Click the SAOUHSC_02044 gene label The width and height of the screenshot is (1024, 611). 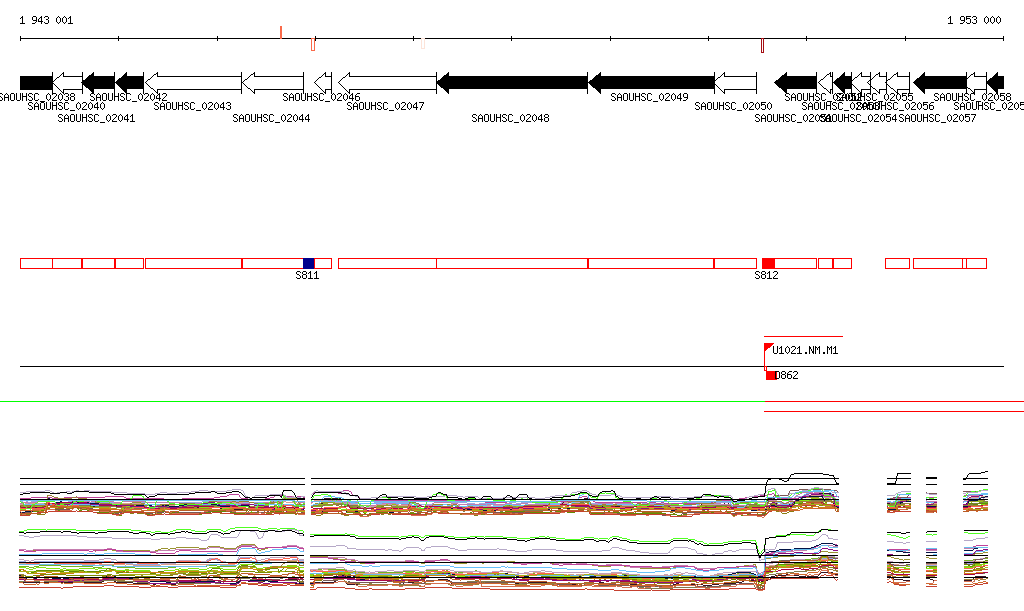pos(271,118)
